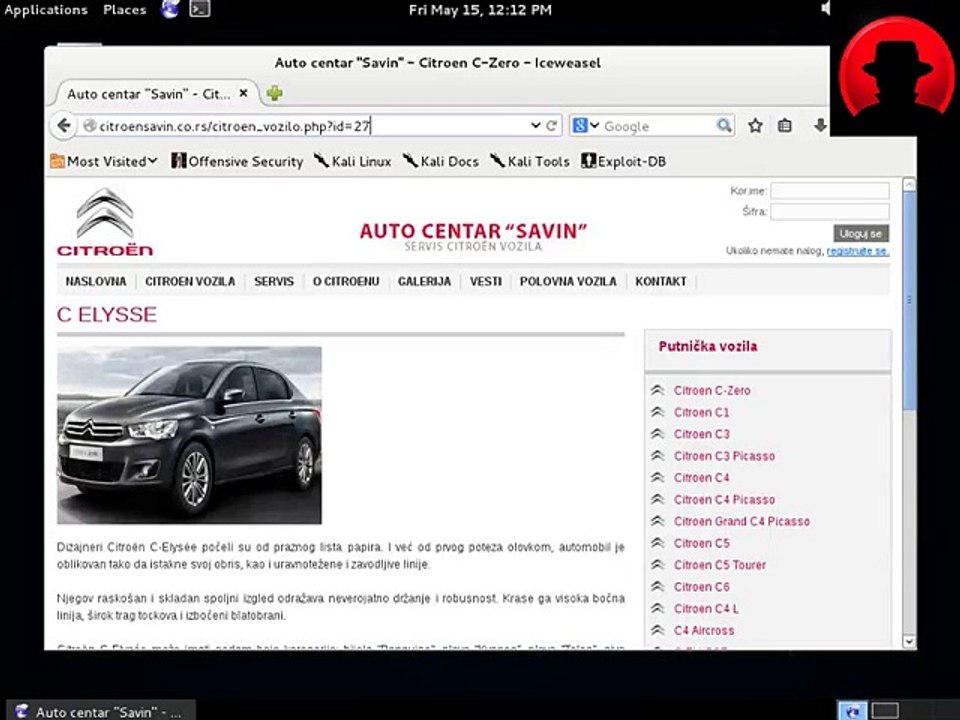The height and width of the screenshot is (720, 960).
Task: Open the GALERIJA menu item
Action: click(x=424, y=282)
